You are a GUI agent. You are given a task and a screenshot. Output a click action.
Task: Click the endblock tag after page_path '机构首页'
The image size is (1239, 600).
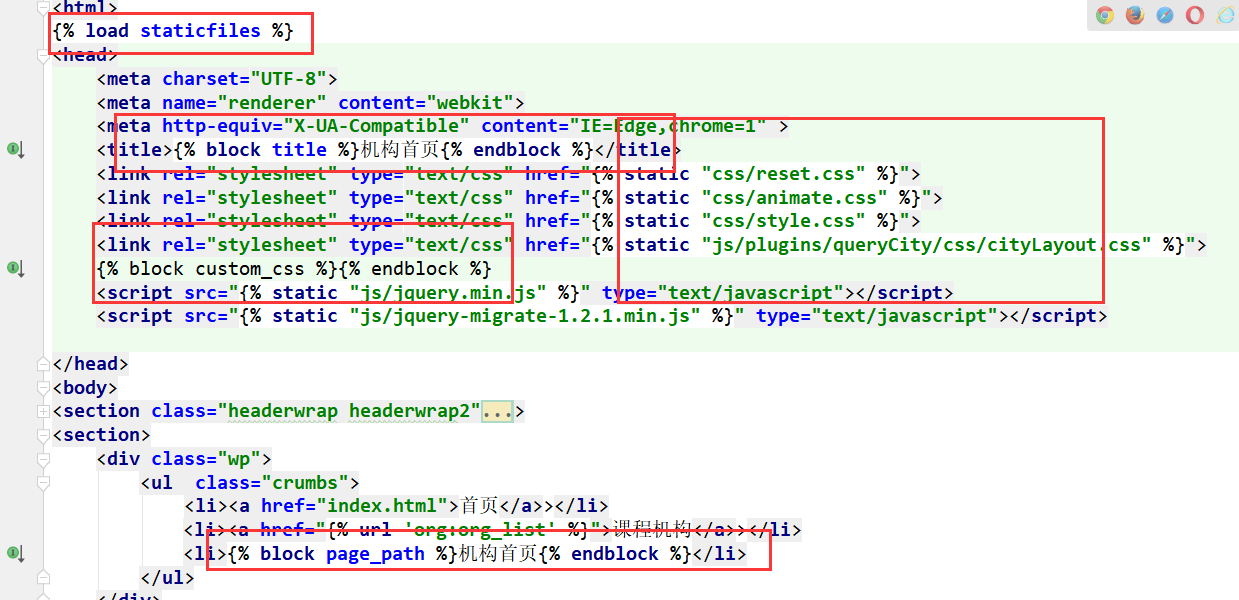click(615, 554)
